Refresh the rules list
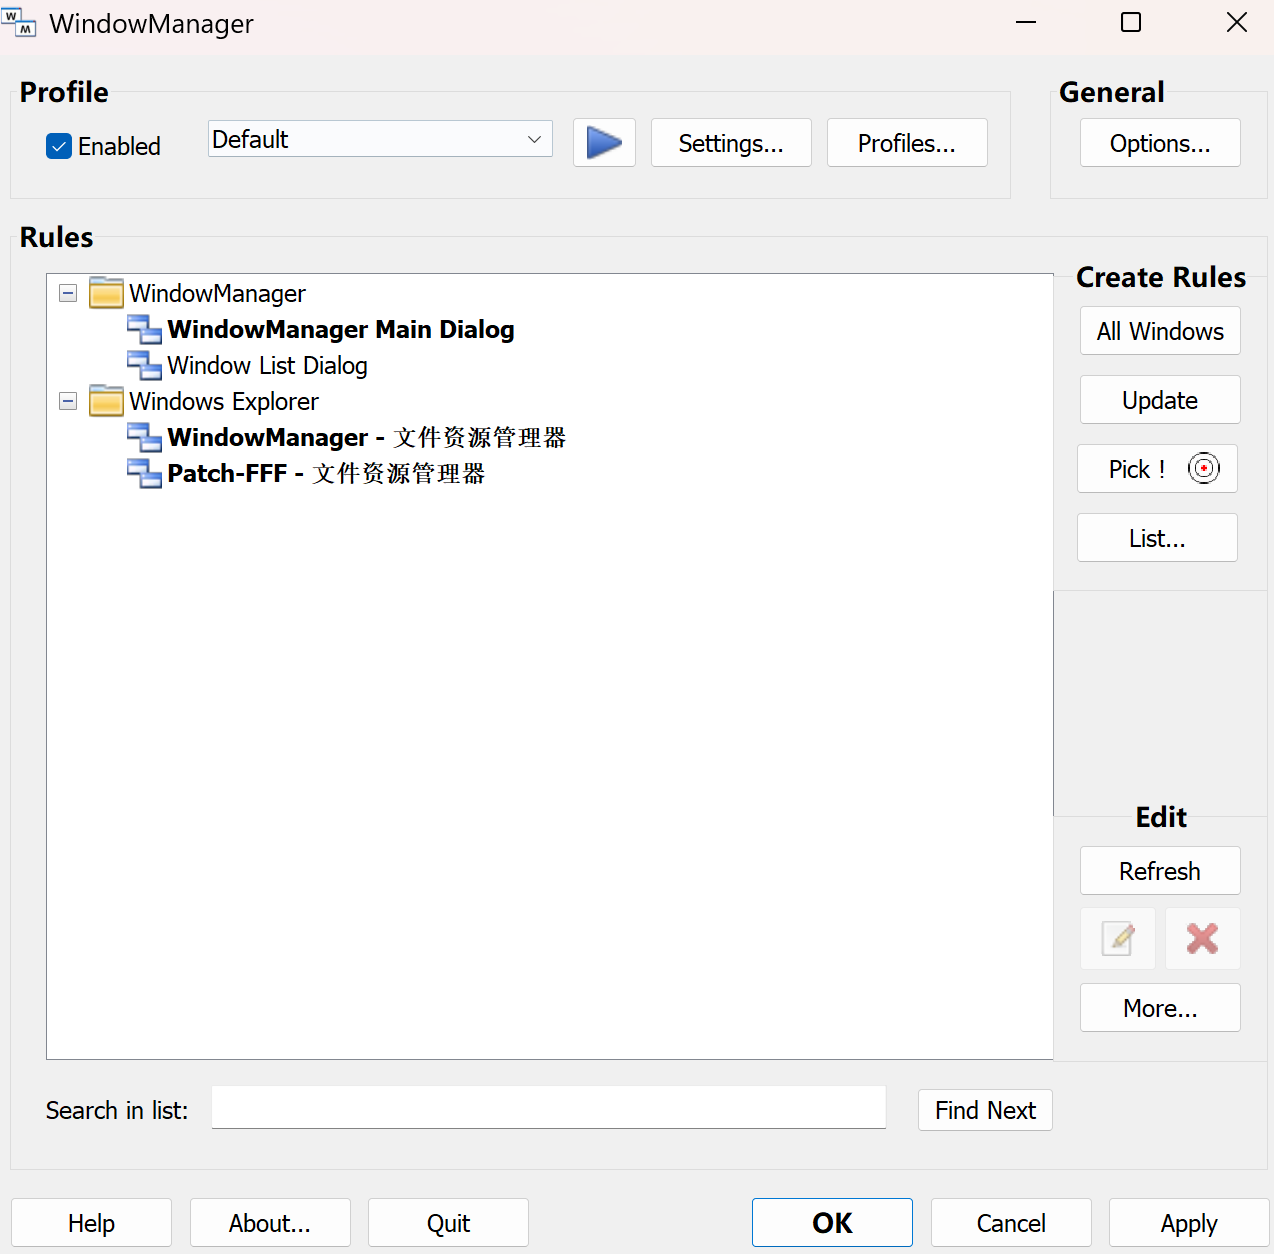Screen dimensions: 1274x1254 coord(1160,871)
